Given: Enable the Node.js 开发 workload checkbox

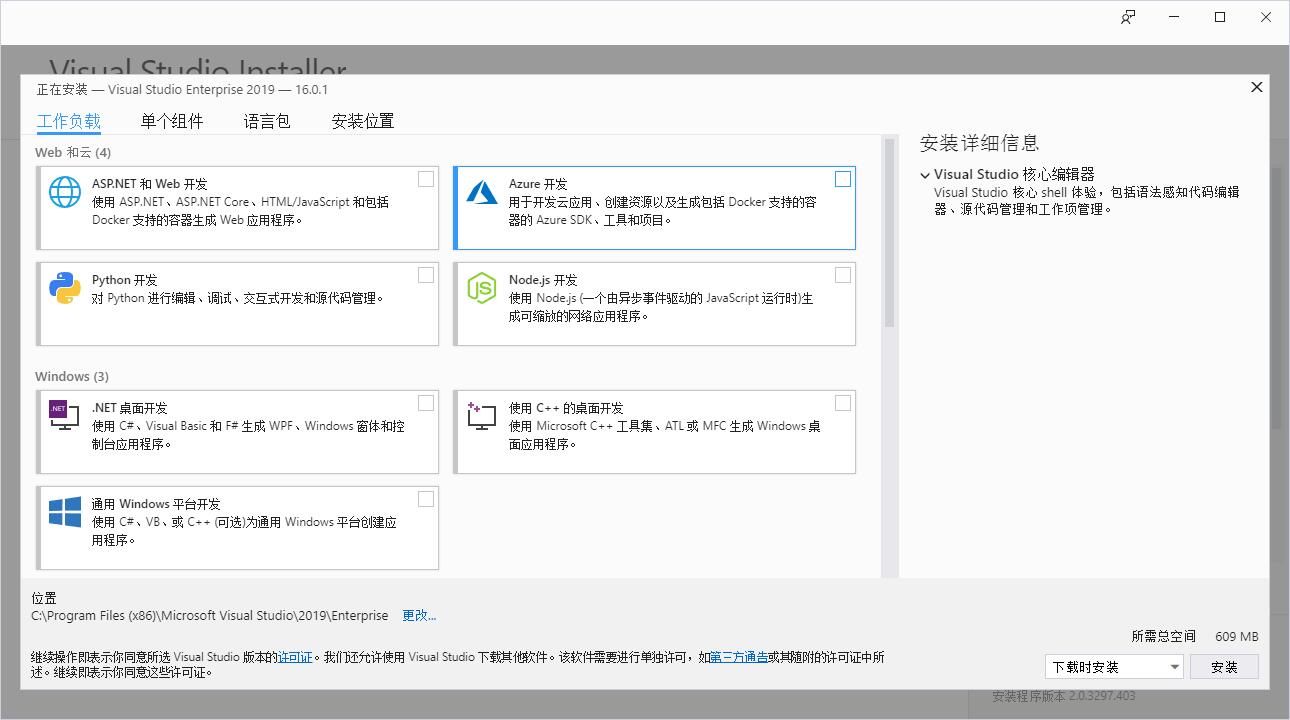Looking at the screenshot, I should (x=843, y=275).
